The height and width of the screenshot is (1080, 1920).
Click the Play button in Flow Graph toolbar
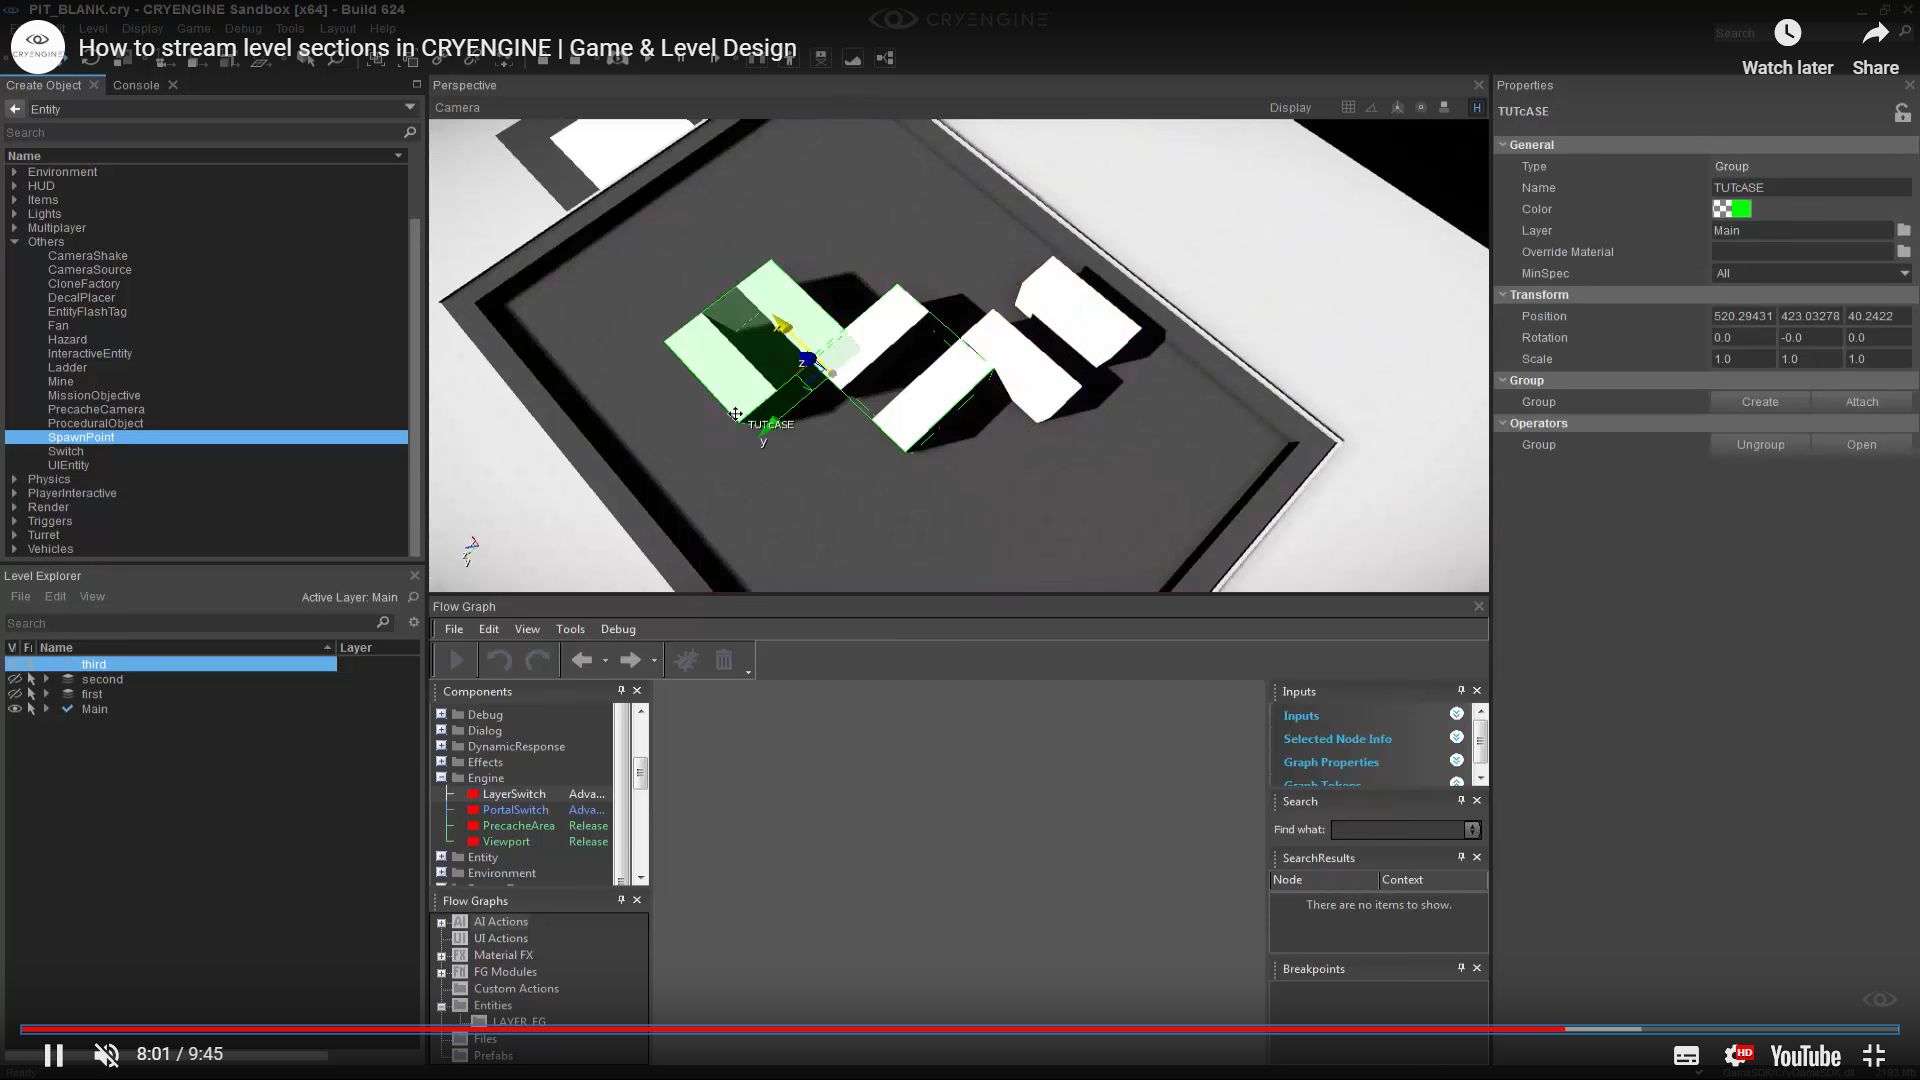(456, 660)
